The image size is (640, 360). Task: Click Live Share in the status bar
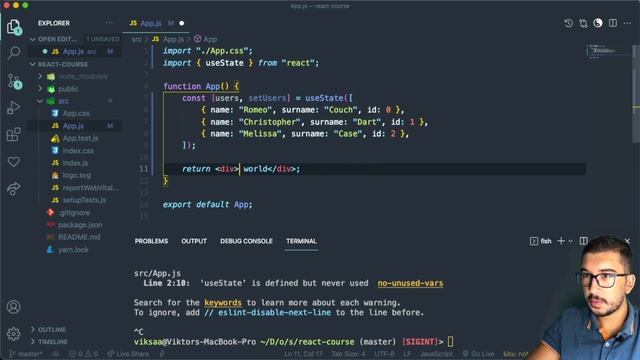tap(128, 354)
